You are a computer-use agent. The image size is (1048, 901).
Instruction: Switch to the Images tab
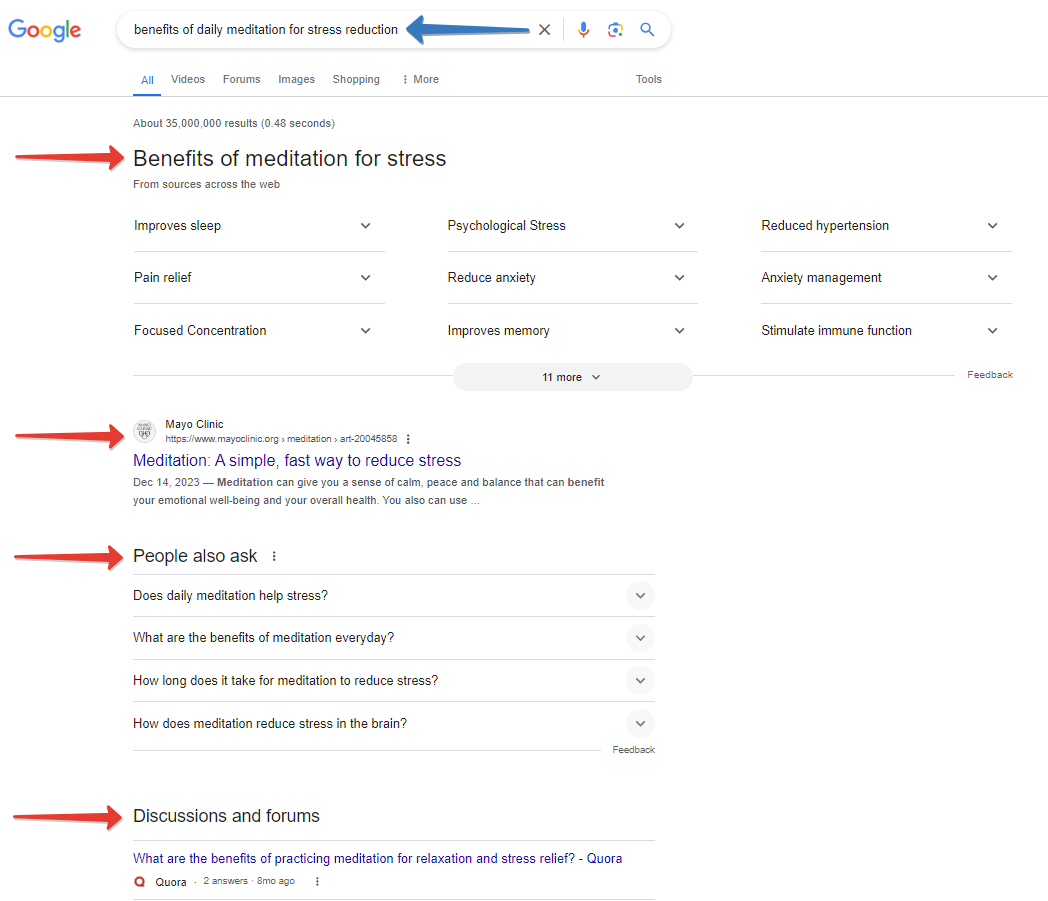(x=296, y=80)
